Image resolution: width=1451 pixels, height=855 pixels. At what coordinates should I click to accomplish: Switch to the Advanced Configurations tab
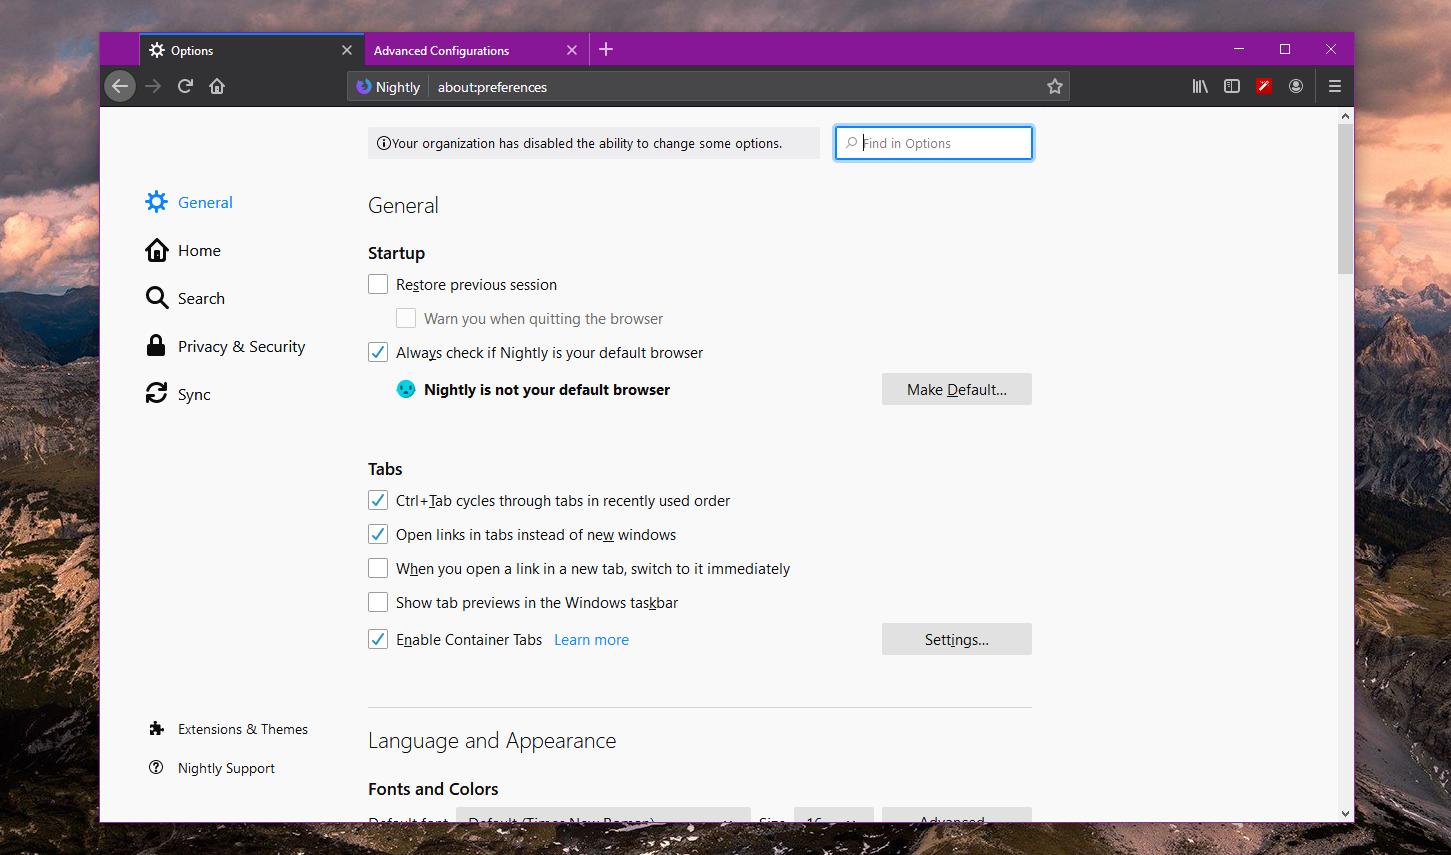477,50
